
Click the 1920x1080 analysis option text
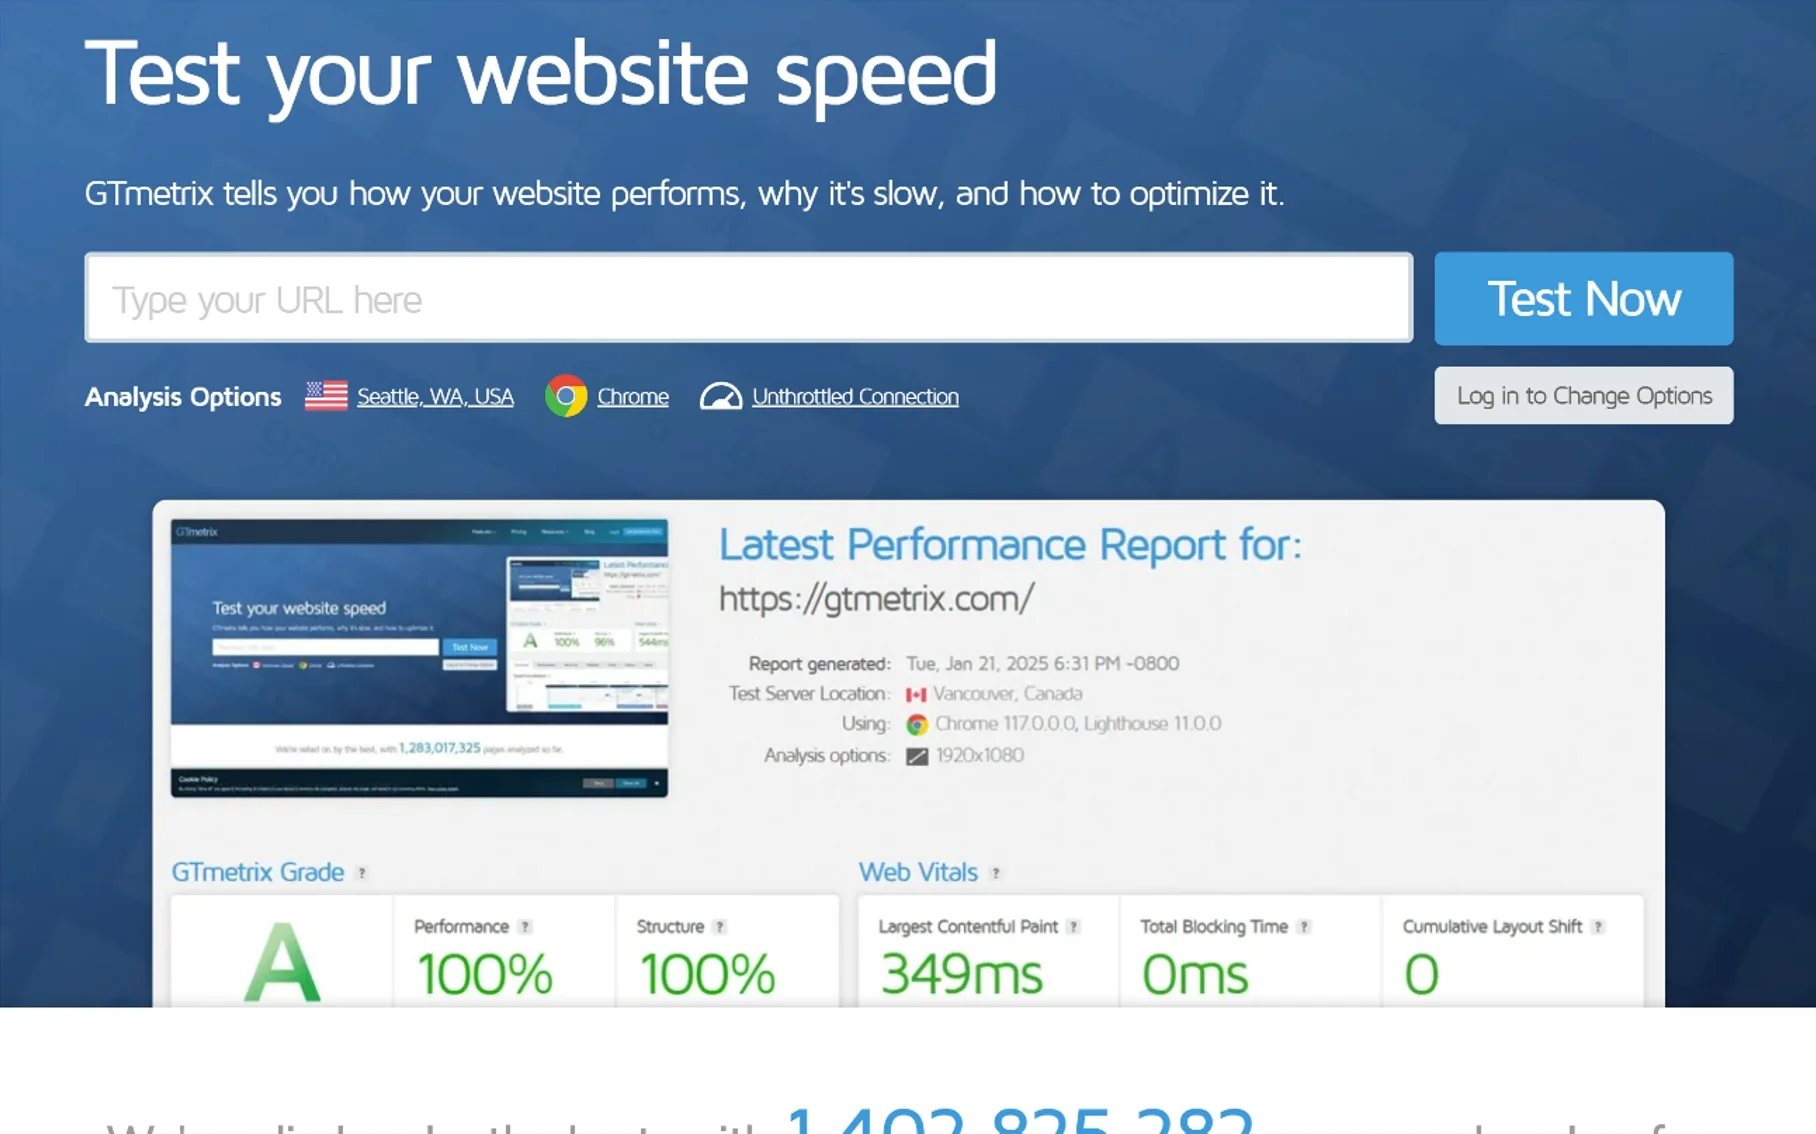[x=979, y=756]
